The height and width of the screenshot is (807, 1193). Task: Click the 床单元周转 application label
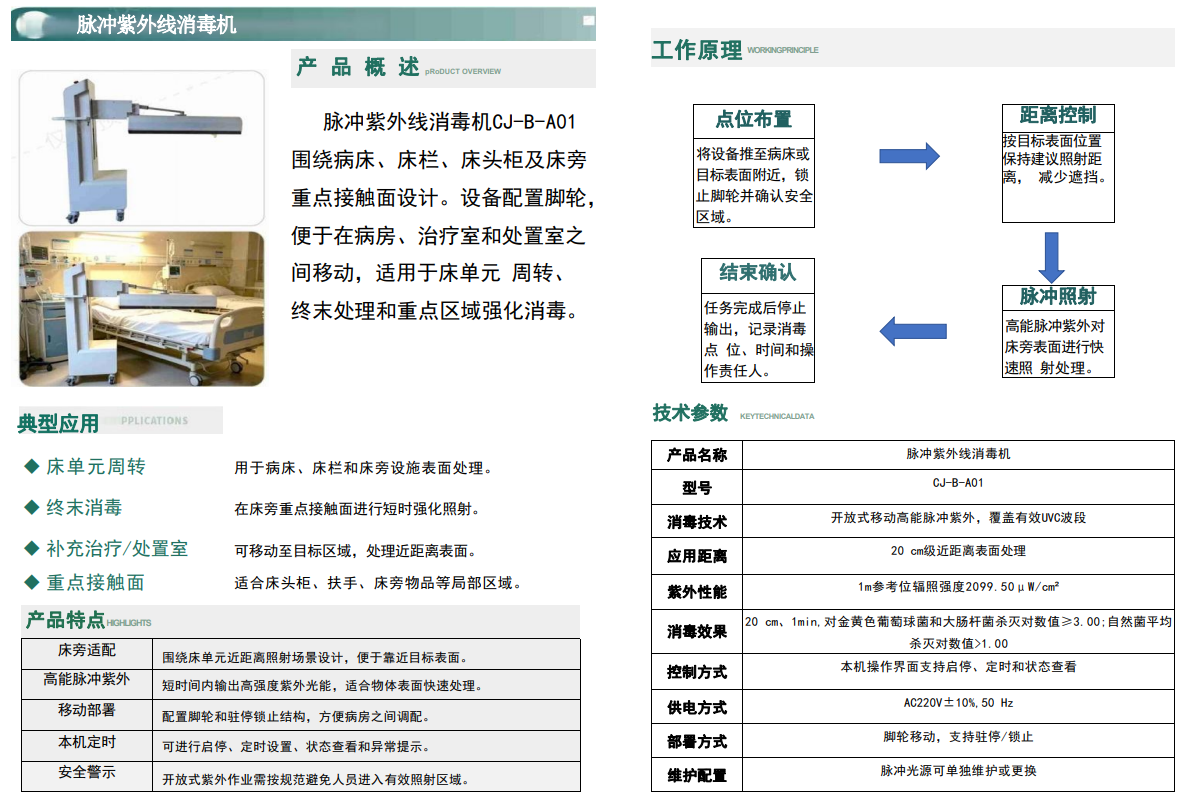[96, 466]
